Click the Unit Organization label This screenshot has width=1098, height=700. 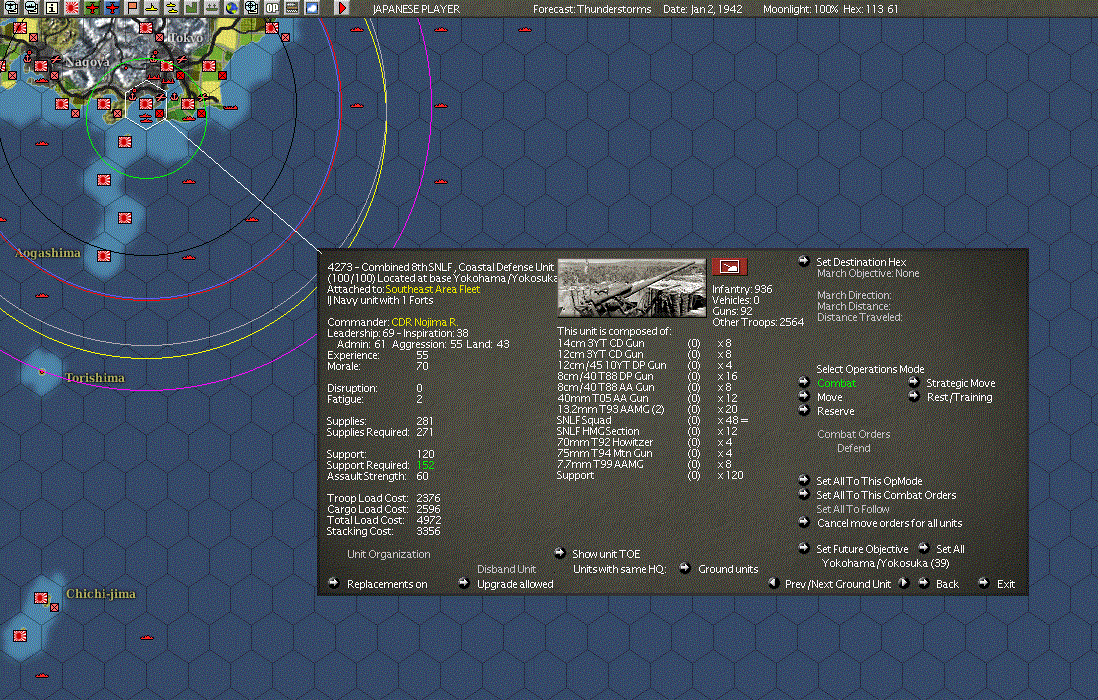tap(389, 554)
